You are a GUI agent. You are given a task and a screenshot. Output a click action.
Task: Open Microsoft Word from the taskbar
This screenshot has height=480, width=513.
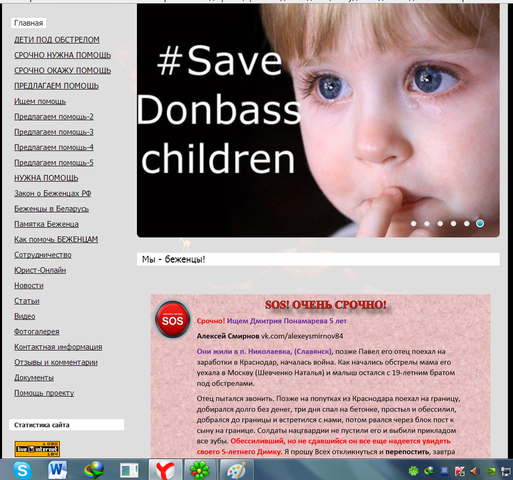[x=57, y=470]
